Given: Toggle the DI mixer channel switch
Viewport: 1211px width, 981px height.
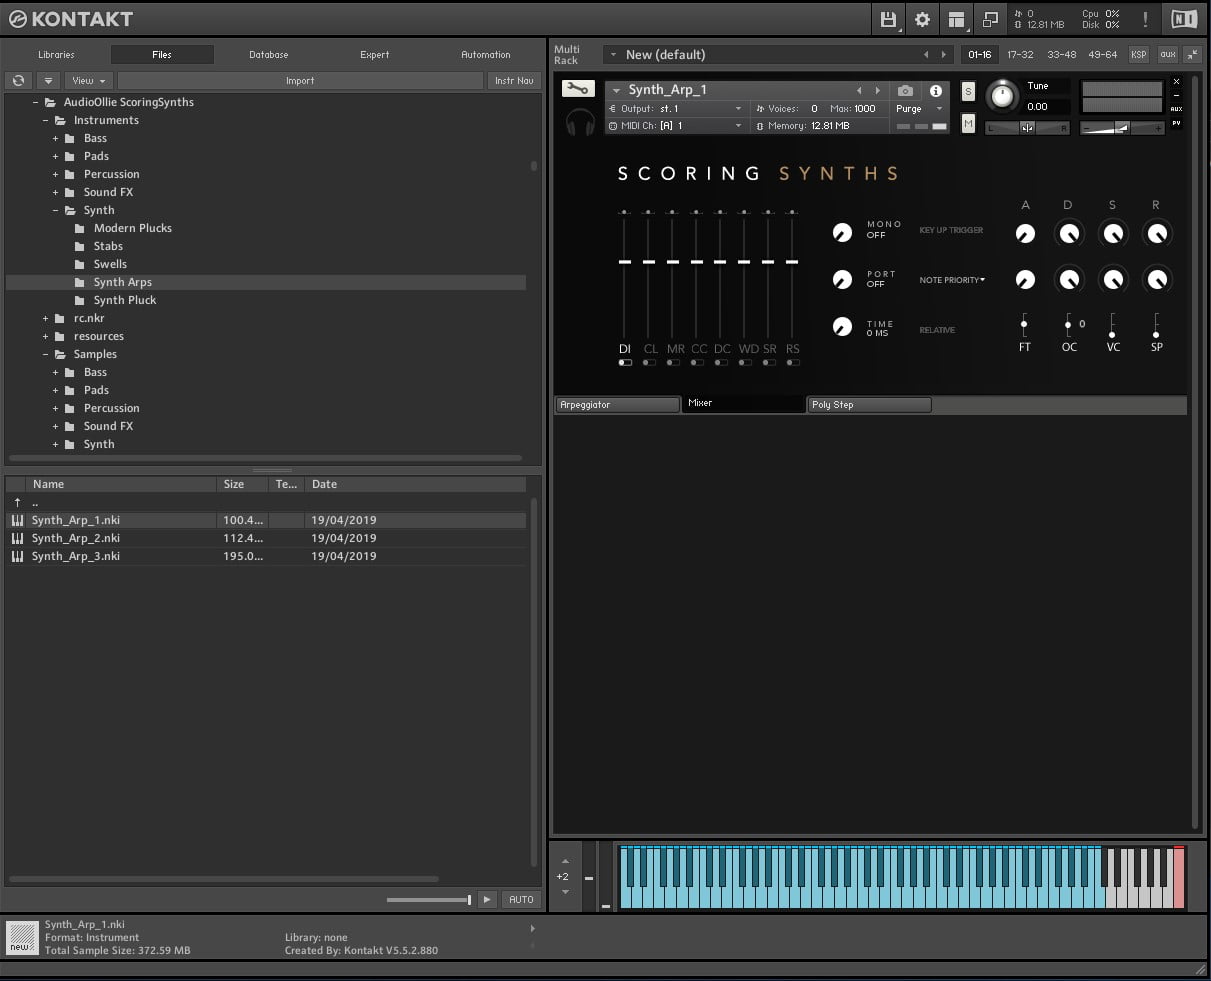Looking at the screenshot, I should [625, 363].
